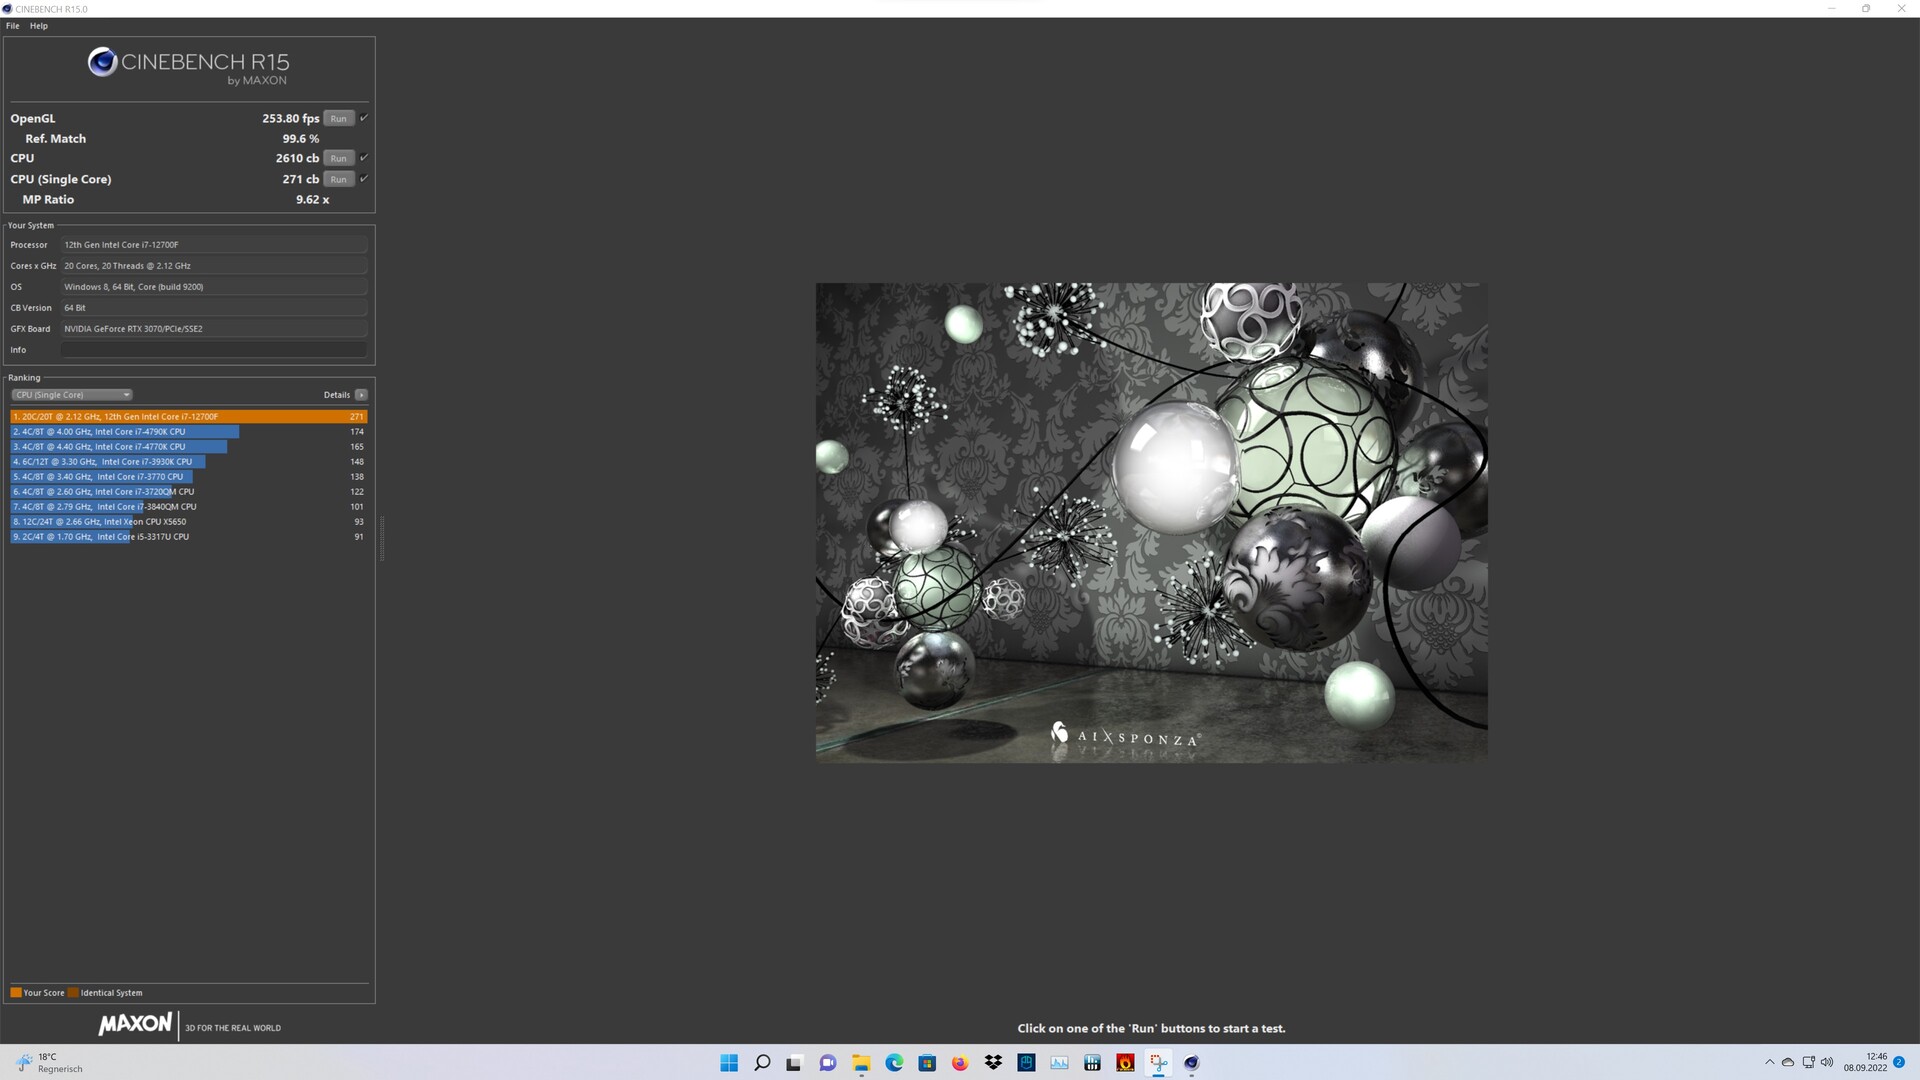Click the Cinebench R15 logo sphere

coord(102,62)
